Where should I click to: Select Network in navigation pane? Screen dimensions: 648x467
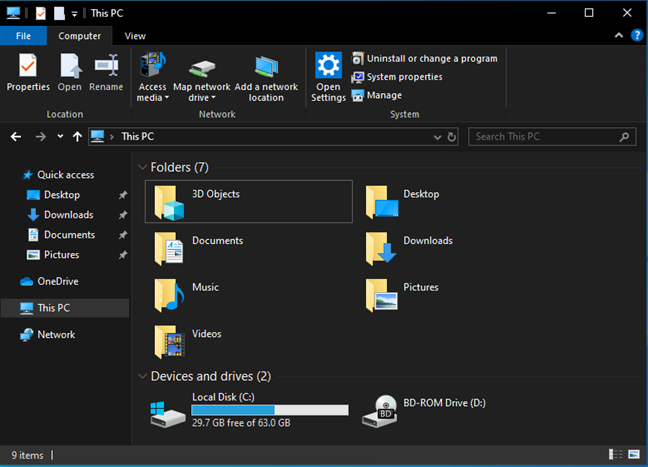click(x=48, y=334)
